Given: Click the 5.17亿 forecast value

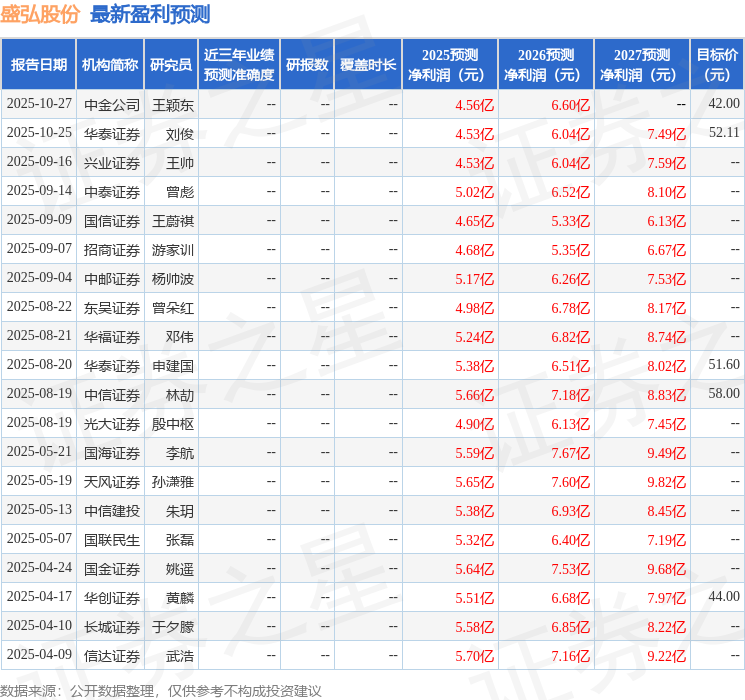Looking at the screenshot, I should (474, 279).
